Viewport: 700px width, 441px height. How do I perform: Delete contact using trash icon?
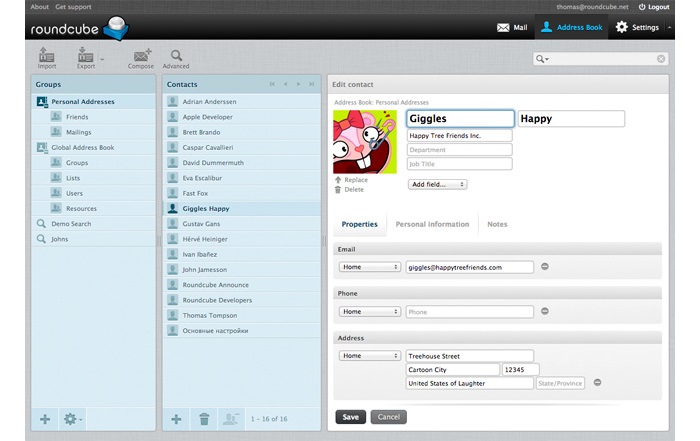tap(204, 420)
